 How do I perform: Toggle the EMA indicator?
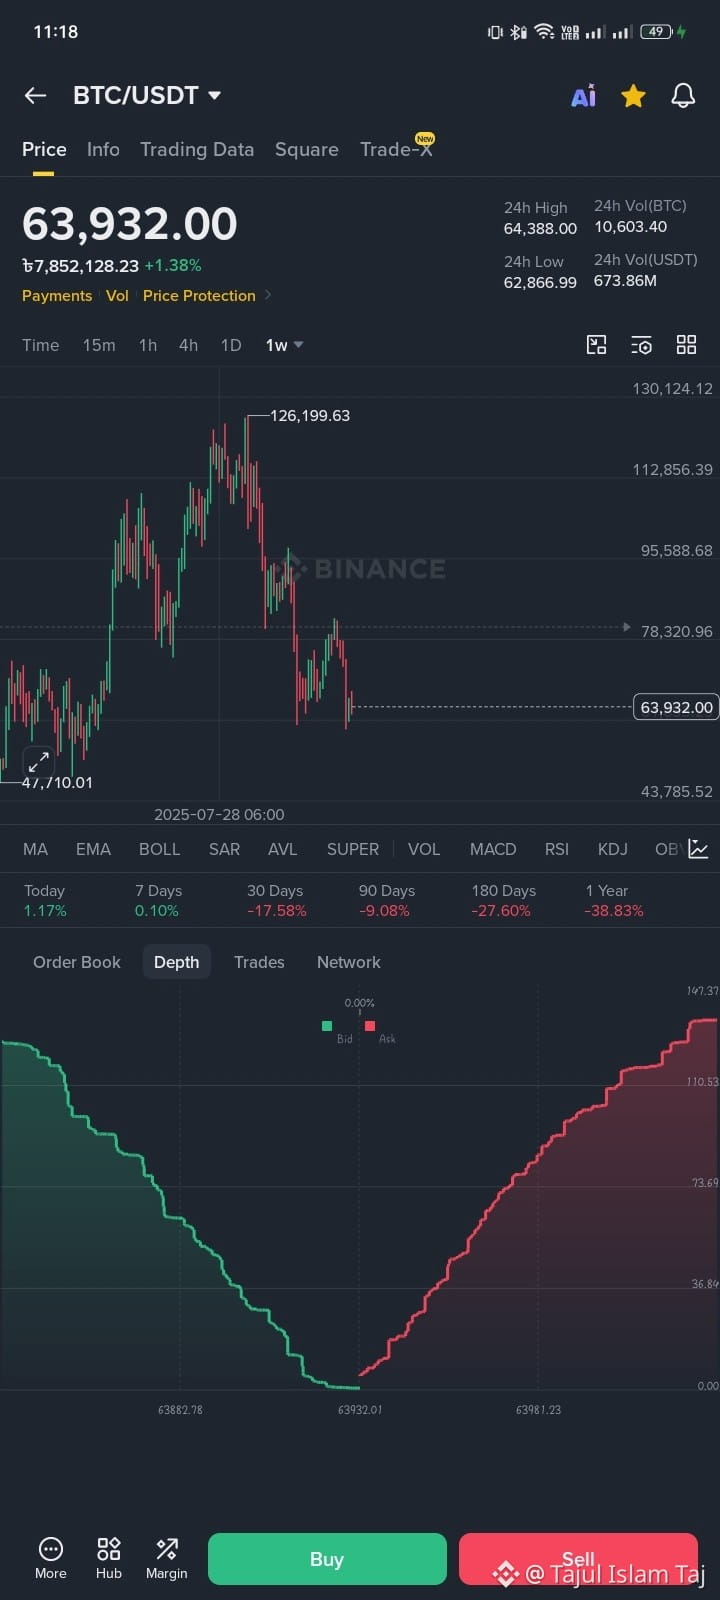point(93,849)
